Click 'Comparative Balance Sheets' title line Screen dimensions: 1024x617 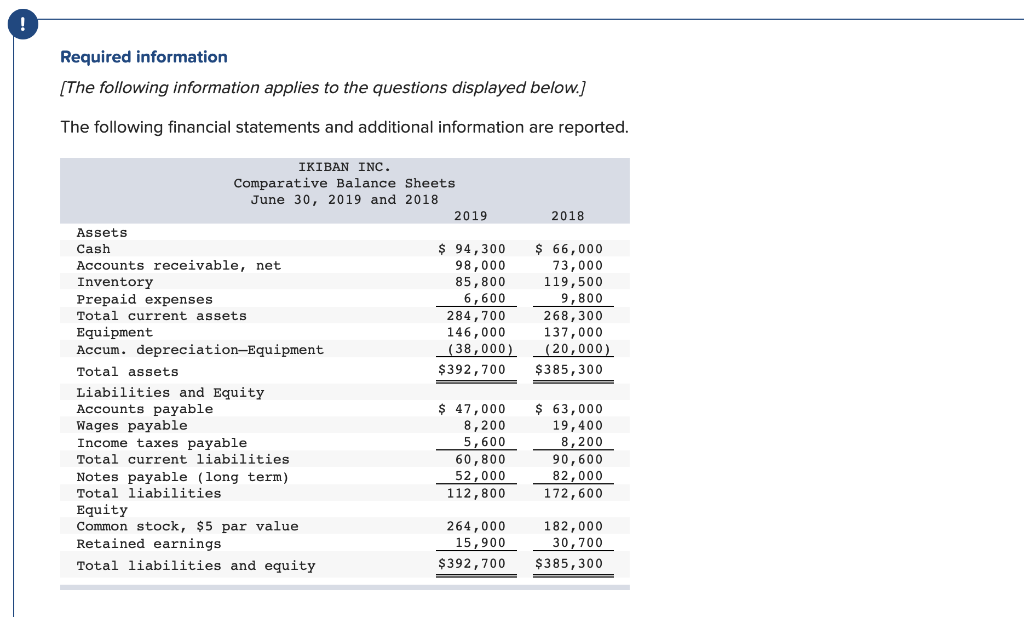[344, 183]
